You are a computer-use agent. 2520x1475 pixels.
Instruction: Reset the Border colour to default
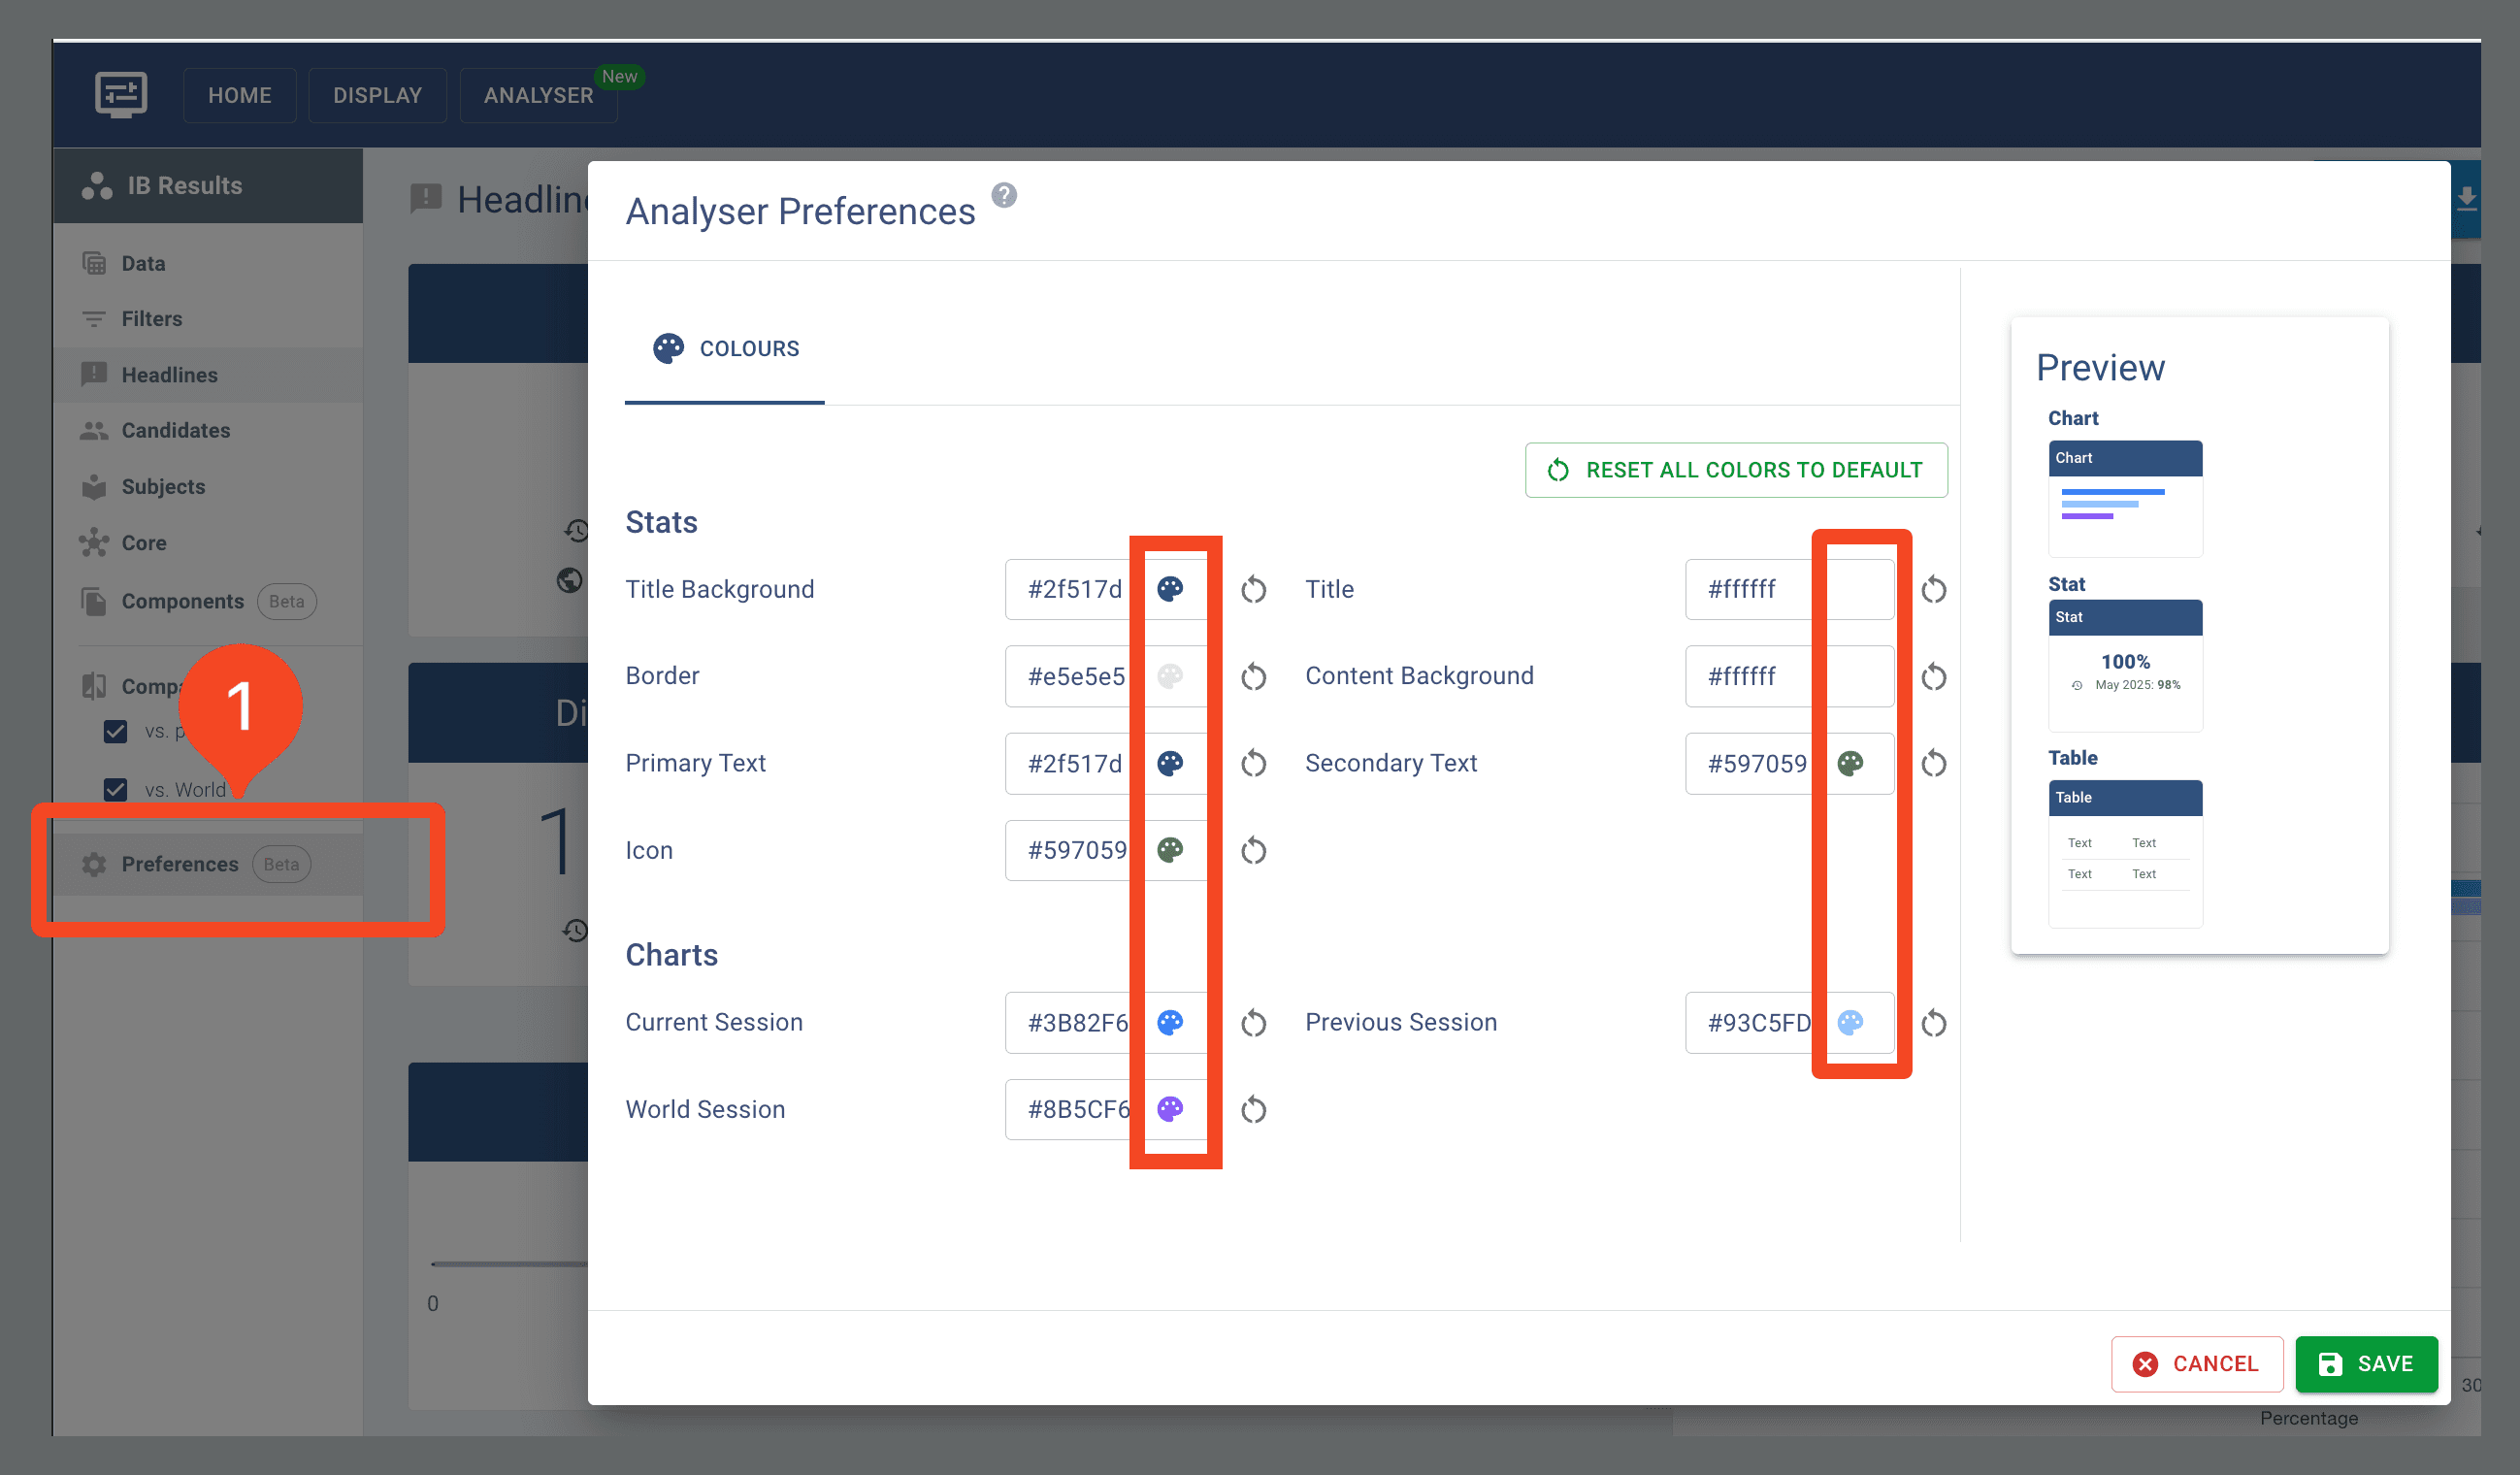1253,676
